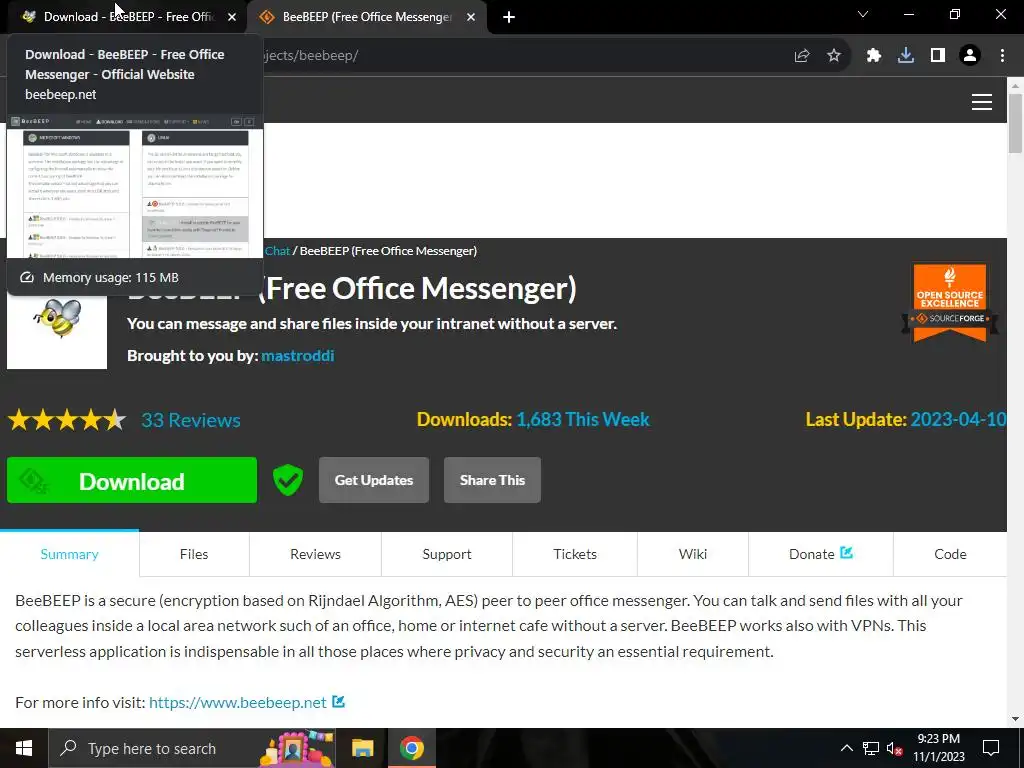Toggle the Chrome side panel icon
Image resolution: width=1024 pixels, height=768 pixels.
point(938,56)
